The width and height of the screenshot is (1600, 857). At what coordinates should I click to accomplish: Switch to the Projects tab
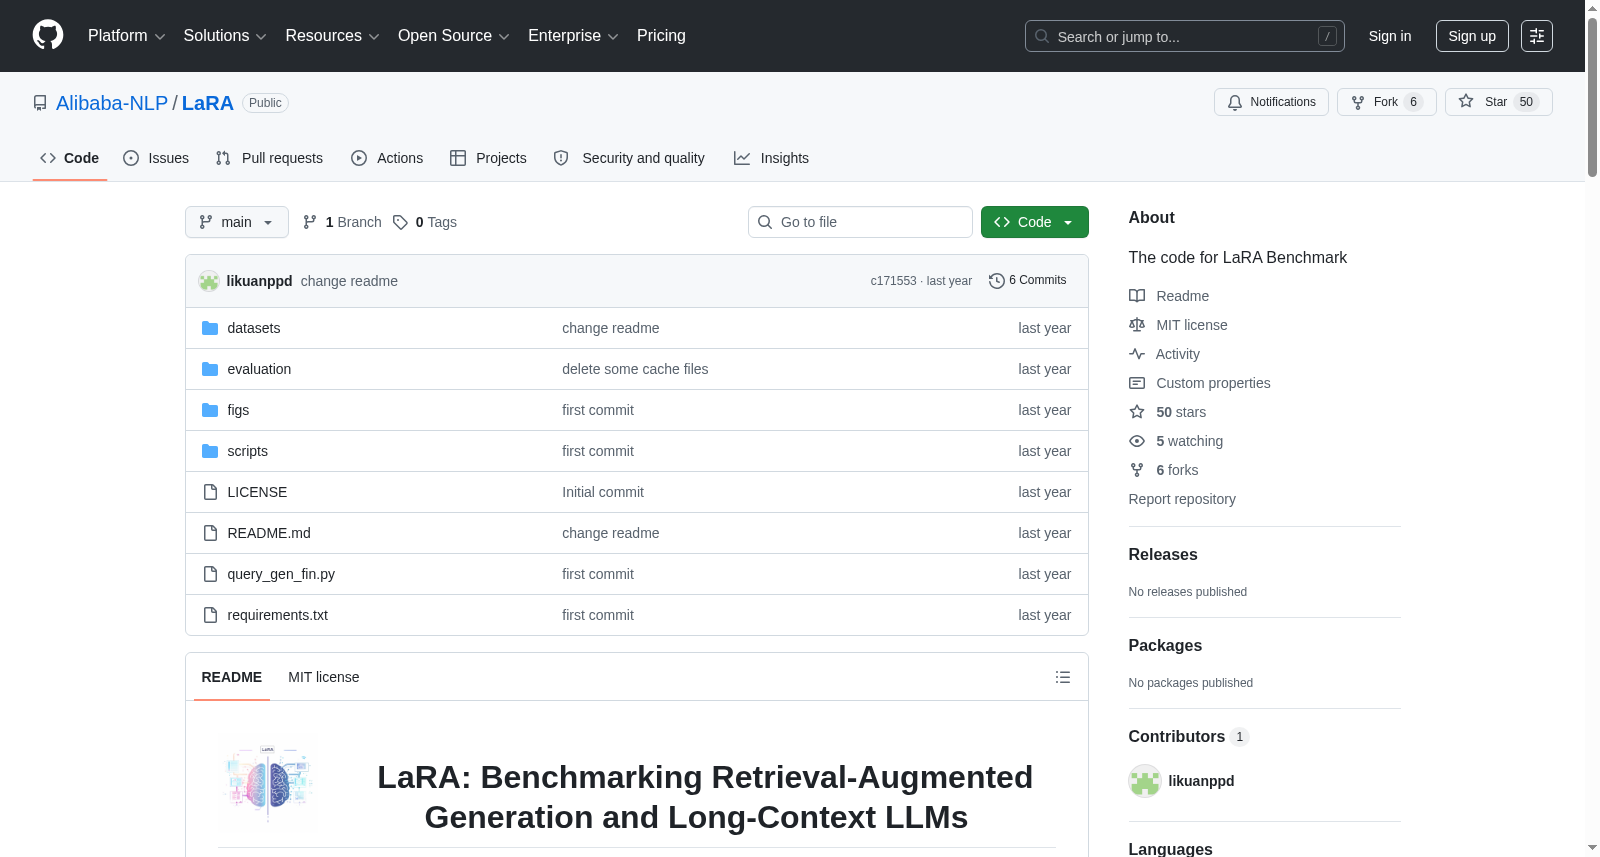click(x=488, y=158)
